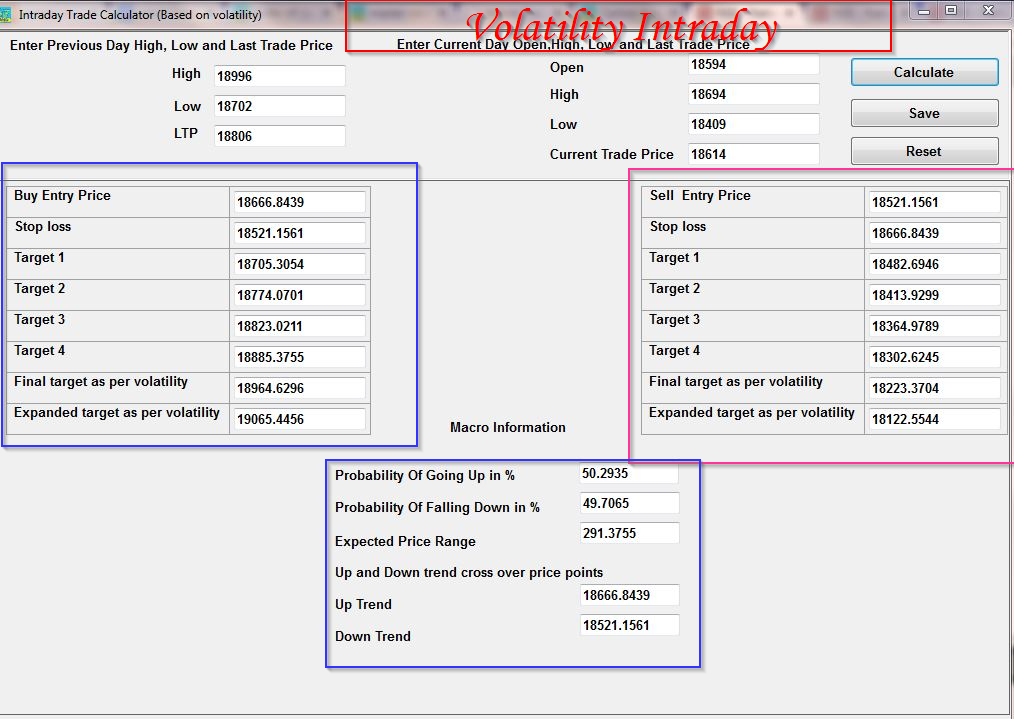This screenshot has width=1014, height=719.
Task: Click the previous day Low input field
Action: [278, 106]
